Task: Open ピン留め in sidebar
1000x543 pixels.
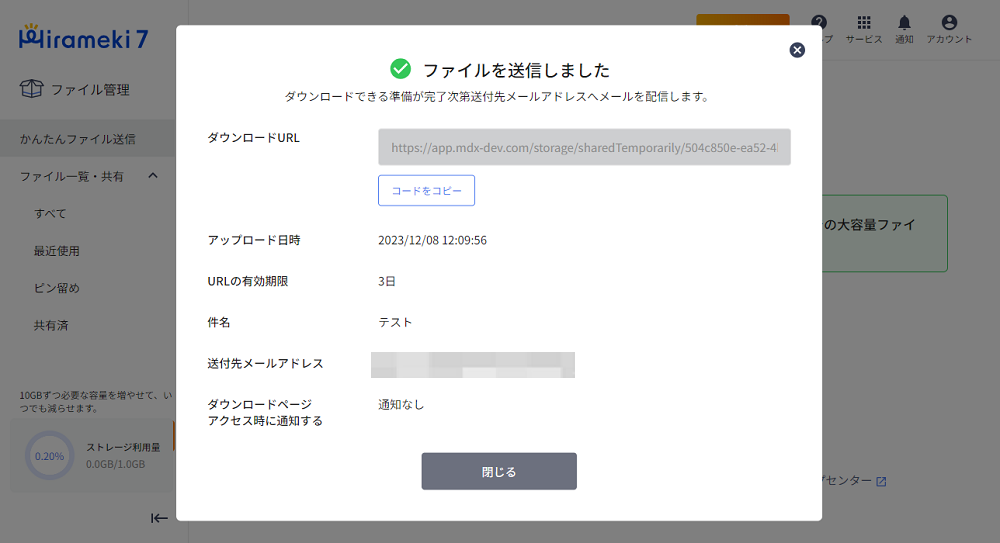Action: pyautogui.click(x=57, y=288)
